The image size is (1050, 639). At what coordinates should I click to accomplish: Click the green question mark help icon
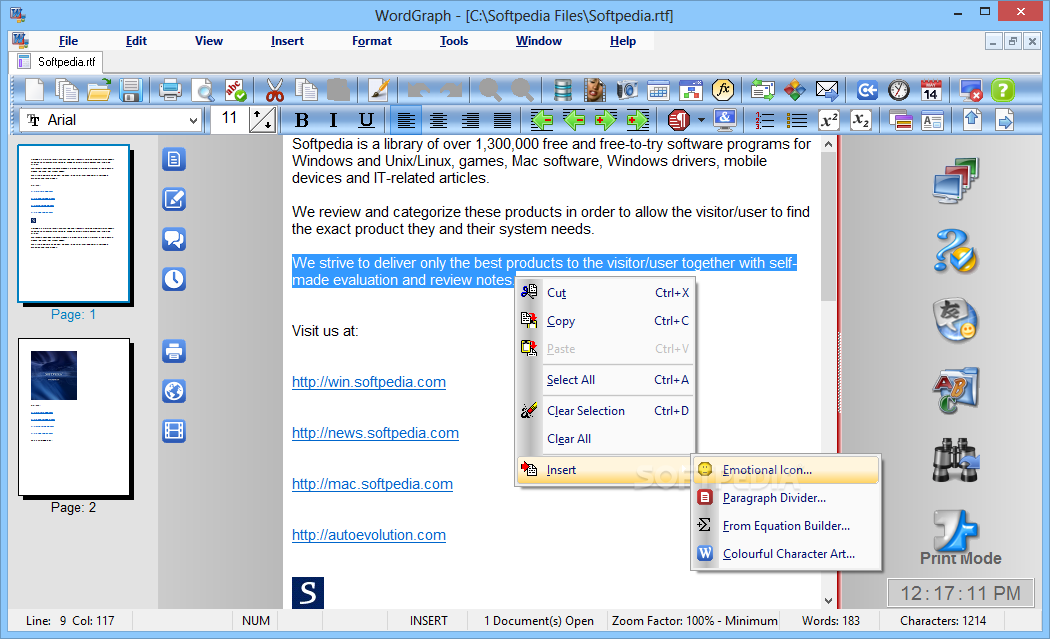(1002, 90)
